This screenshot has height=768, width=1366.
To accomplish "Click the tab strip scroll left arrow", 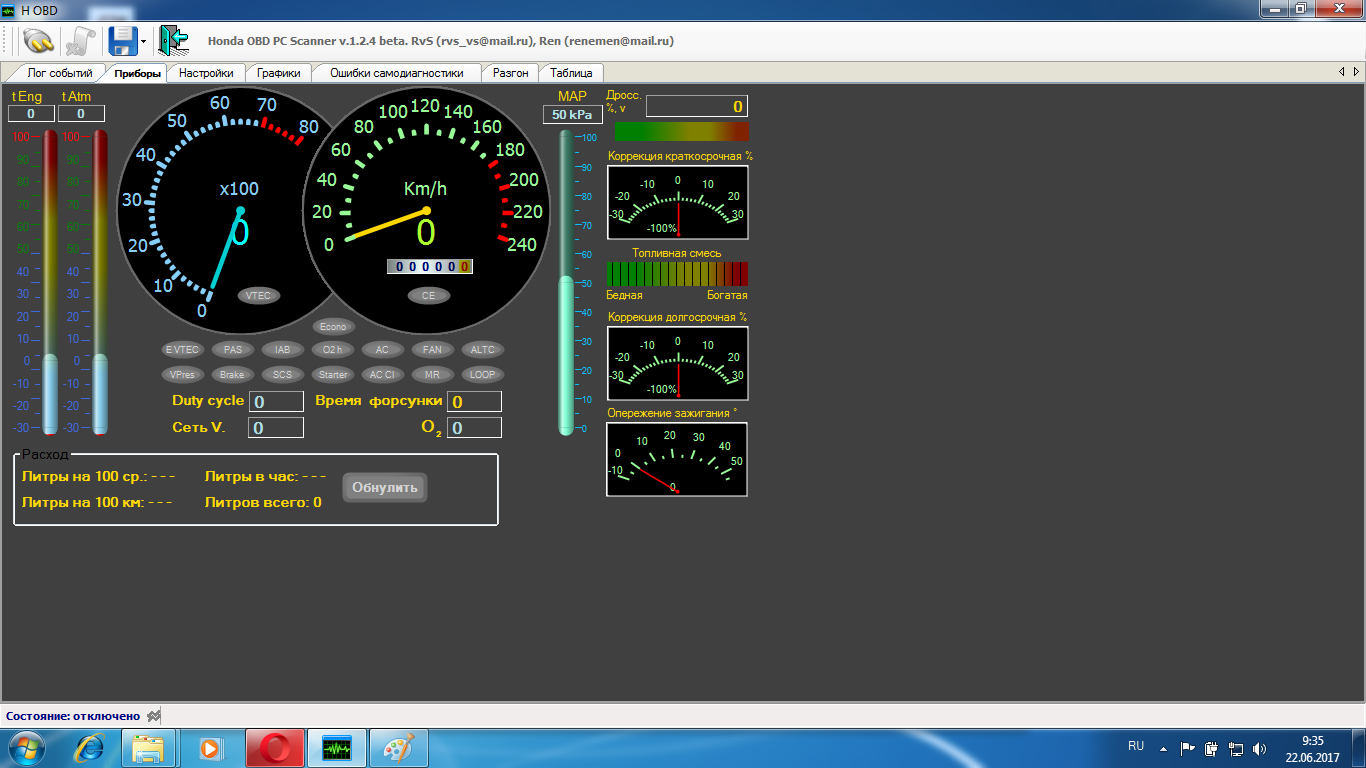I will pyautogui.click(x=1342, y=72).
